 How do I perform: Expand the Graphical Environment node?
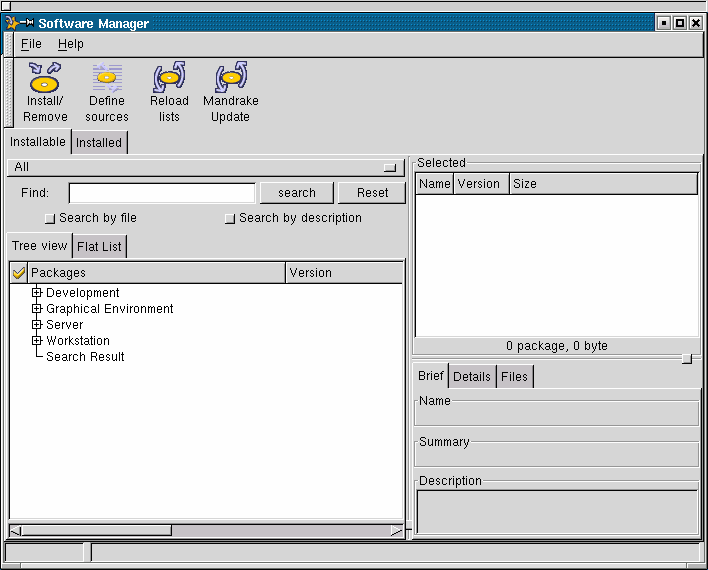[x=37, y=308]
